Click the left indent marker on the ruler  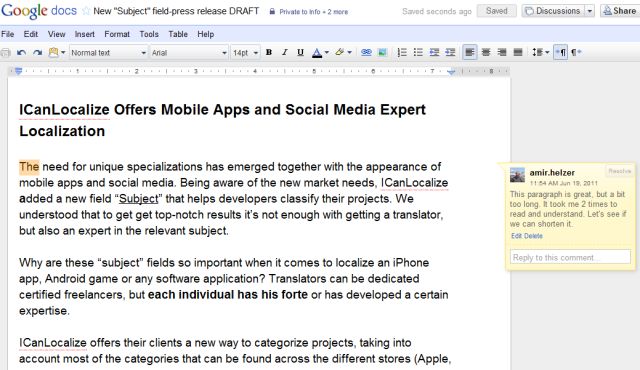(18, 71)
